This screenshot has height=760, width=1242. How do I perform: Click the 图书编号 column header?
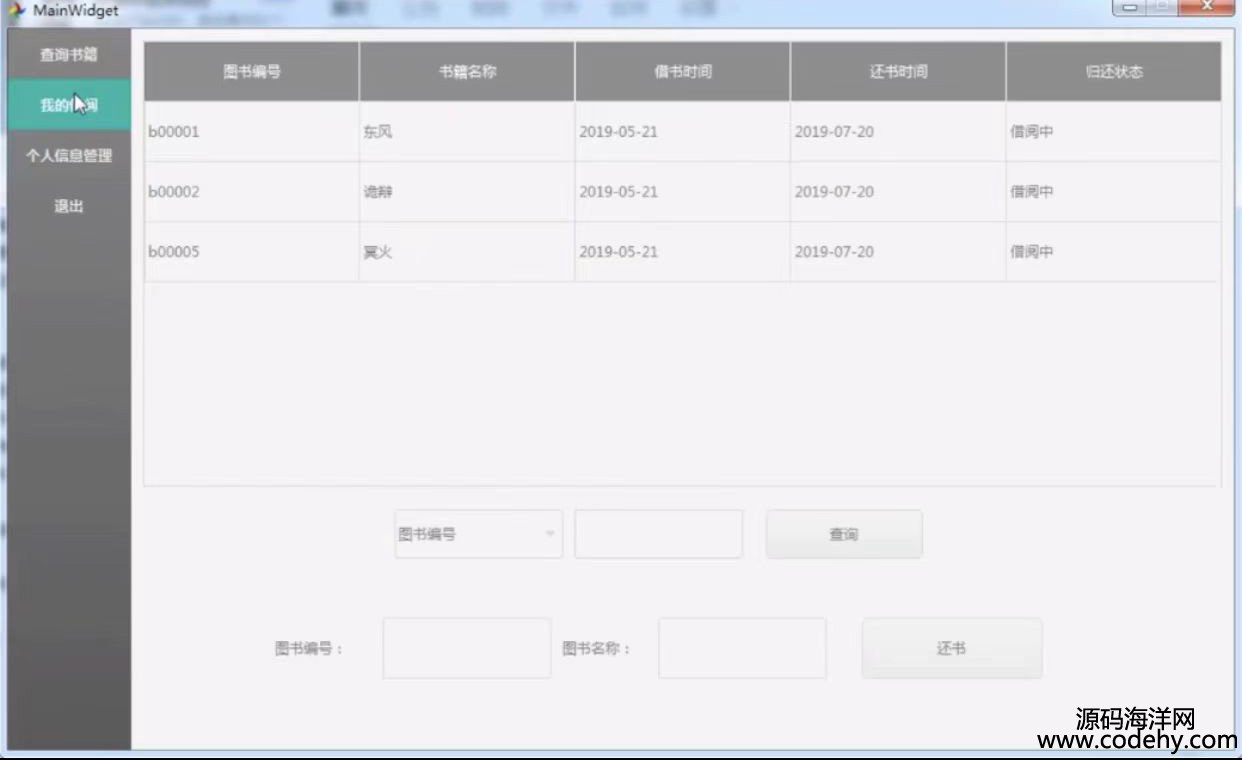(252, 72)
